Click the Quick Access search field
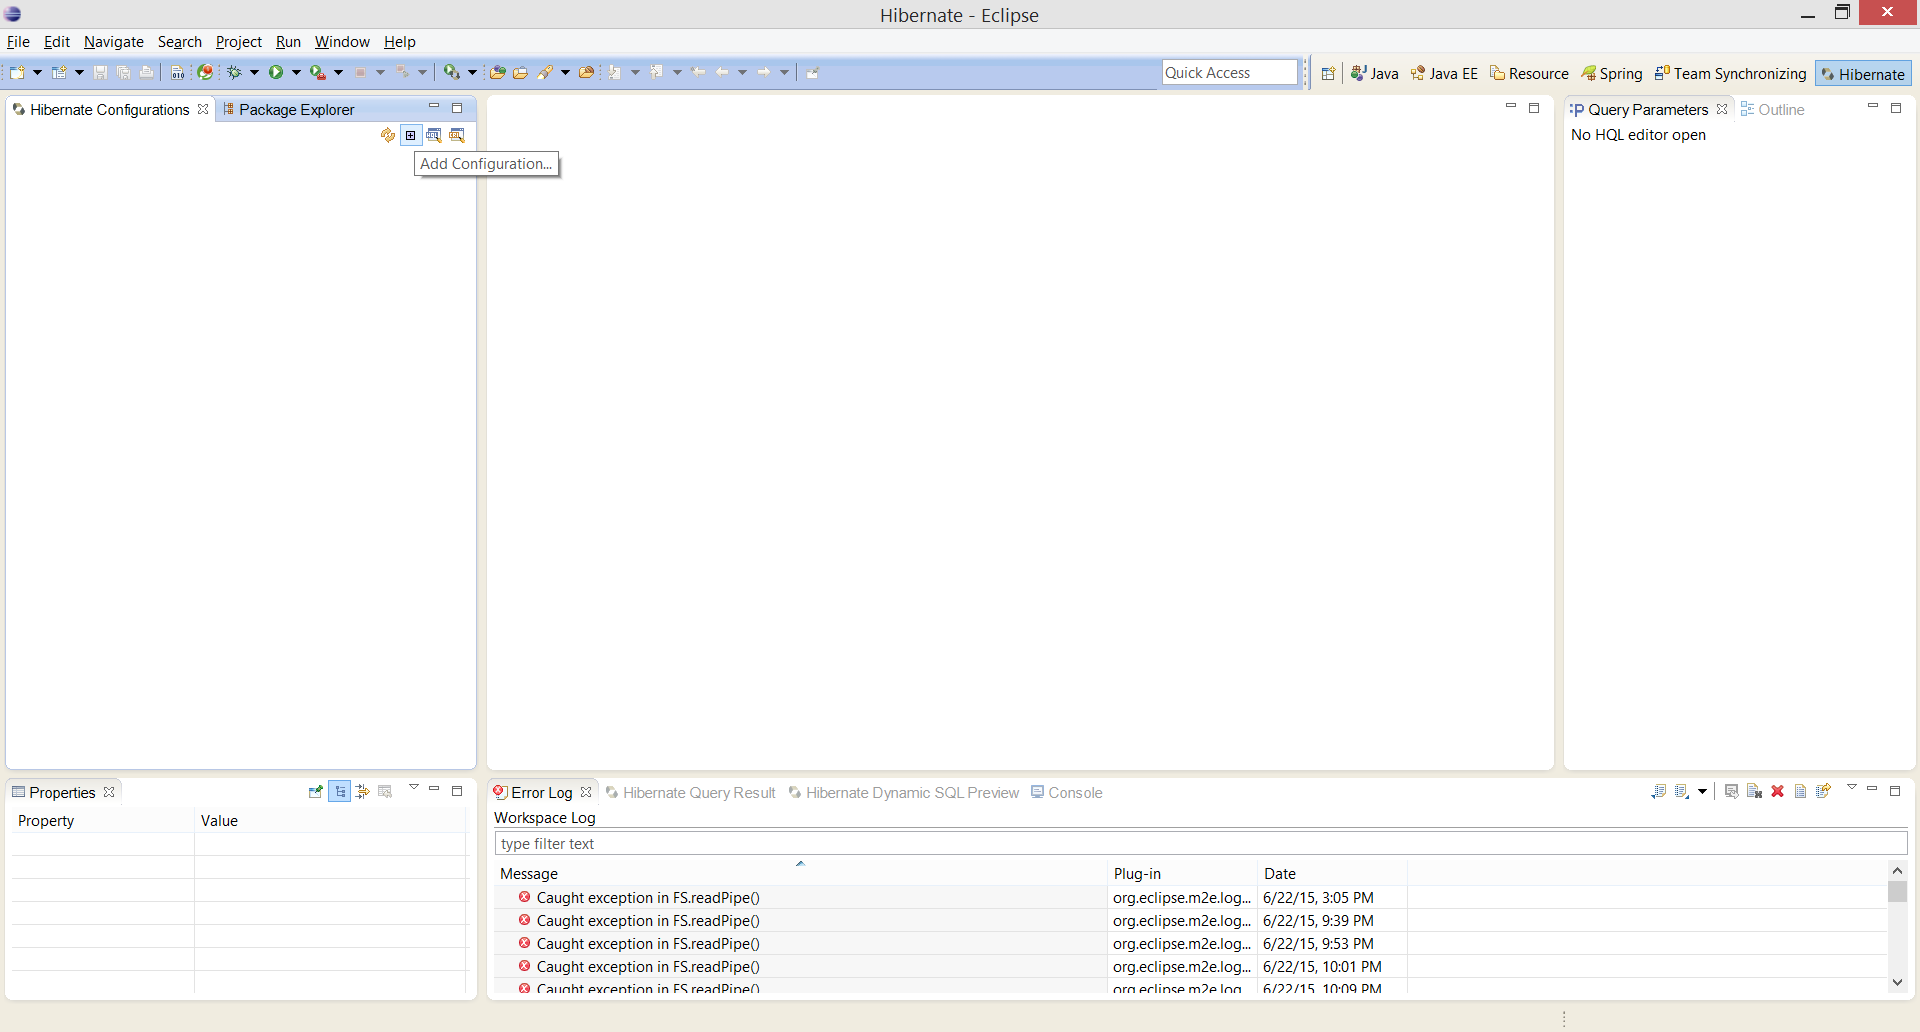The image size is (1920, 1032). coord(1230,72)
